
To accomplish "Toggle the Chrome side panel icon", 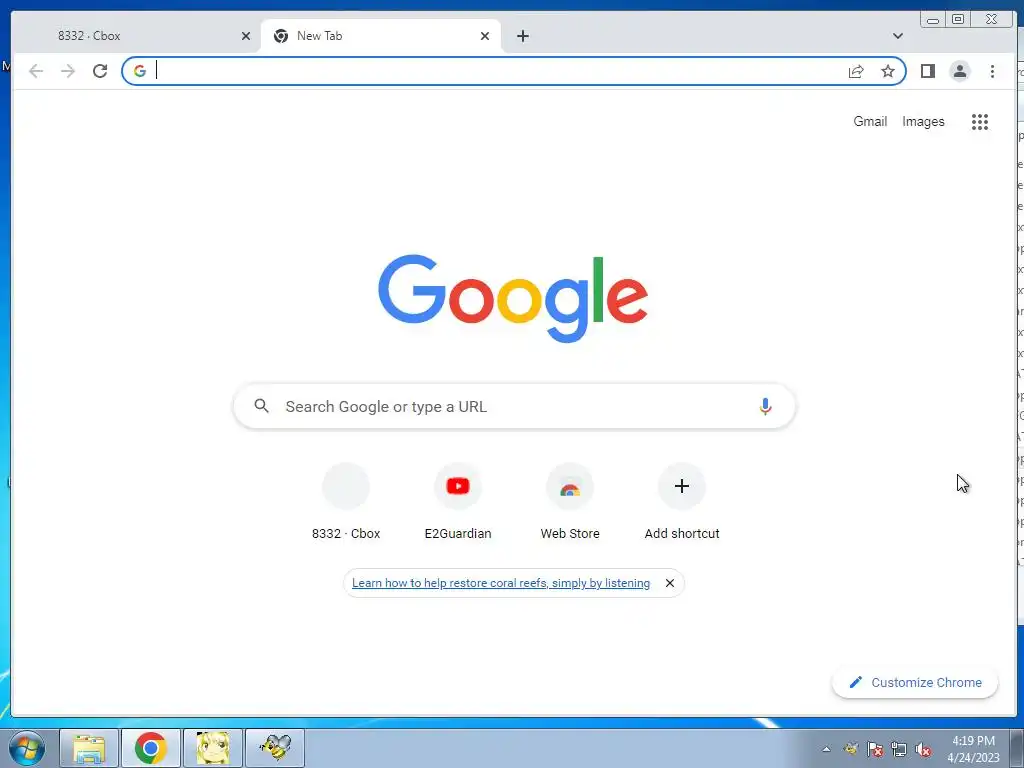I will click(x=927, y=71).
